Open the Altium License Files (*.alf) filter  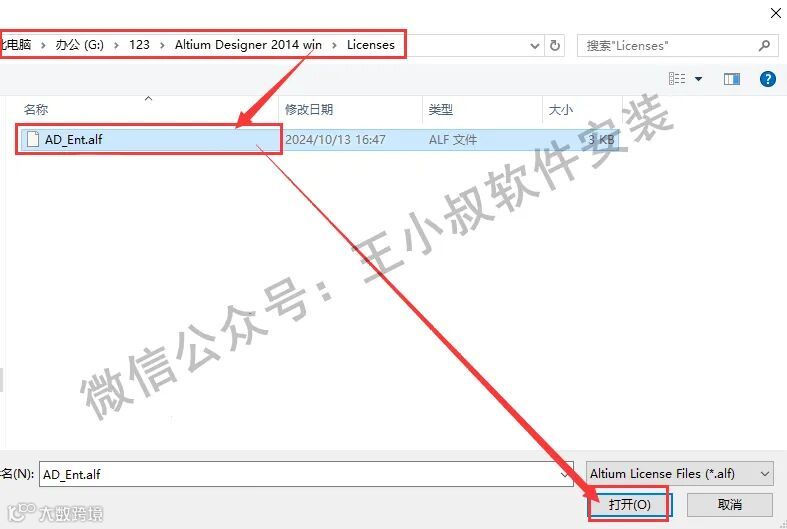(680, 474)
